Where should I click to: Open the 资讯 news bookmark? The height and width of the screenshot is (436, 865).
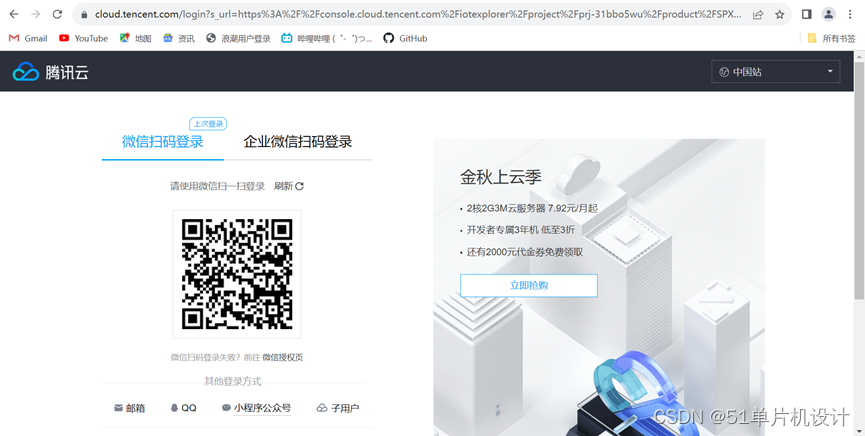pyautogui.click(x=179, y=39)
